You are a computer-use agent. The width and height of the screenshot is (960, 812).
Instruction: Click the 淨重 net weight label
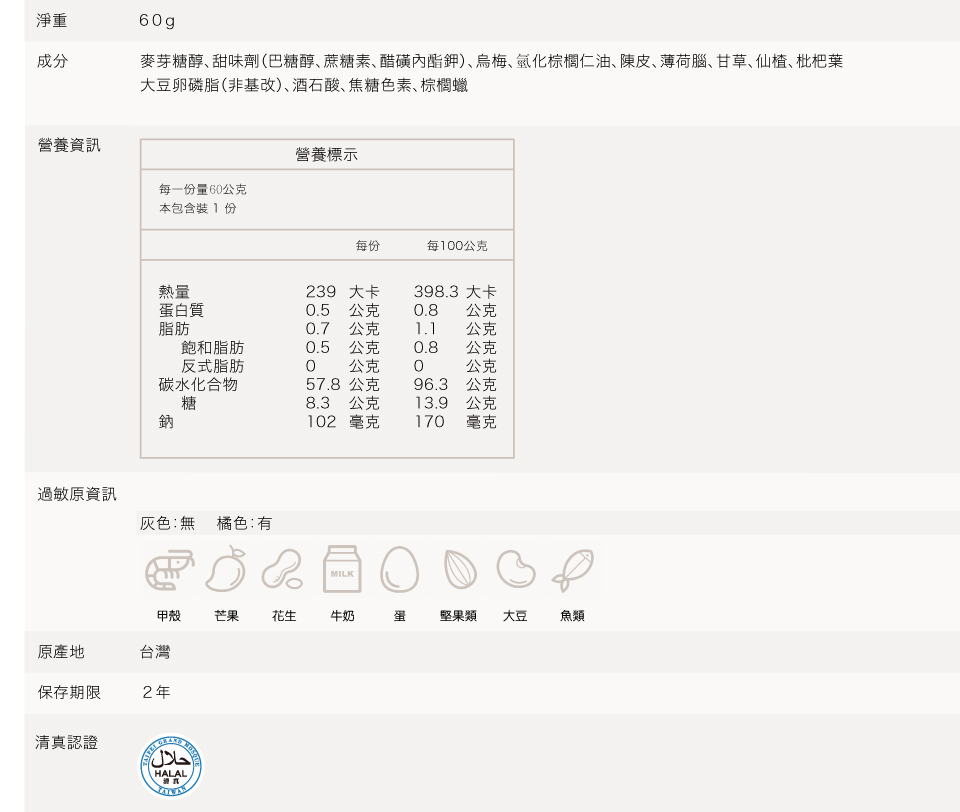53,21
